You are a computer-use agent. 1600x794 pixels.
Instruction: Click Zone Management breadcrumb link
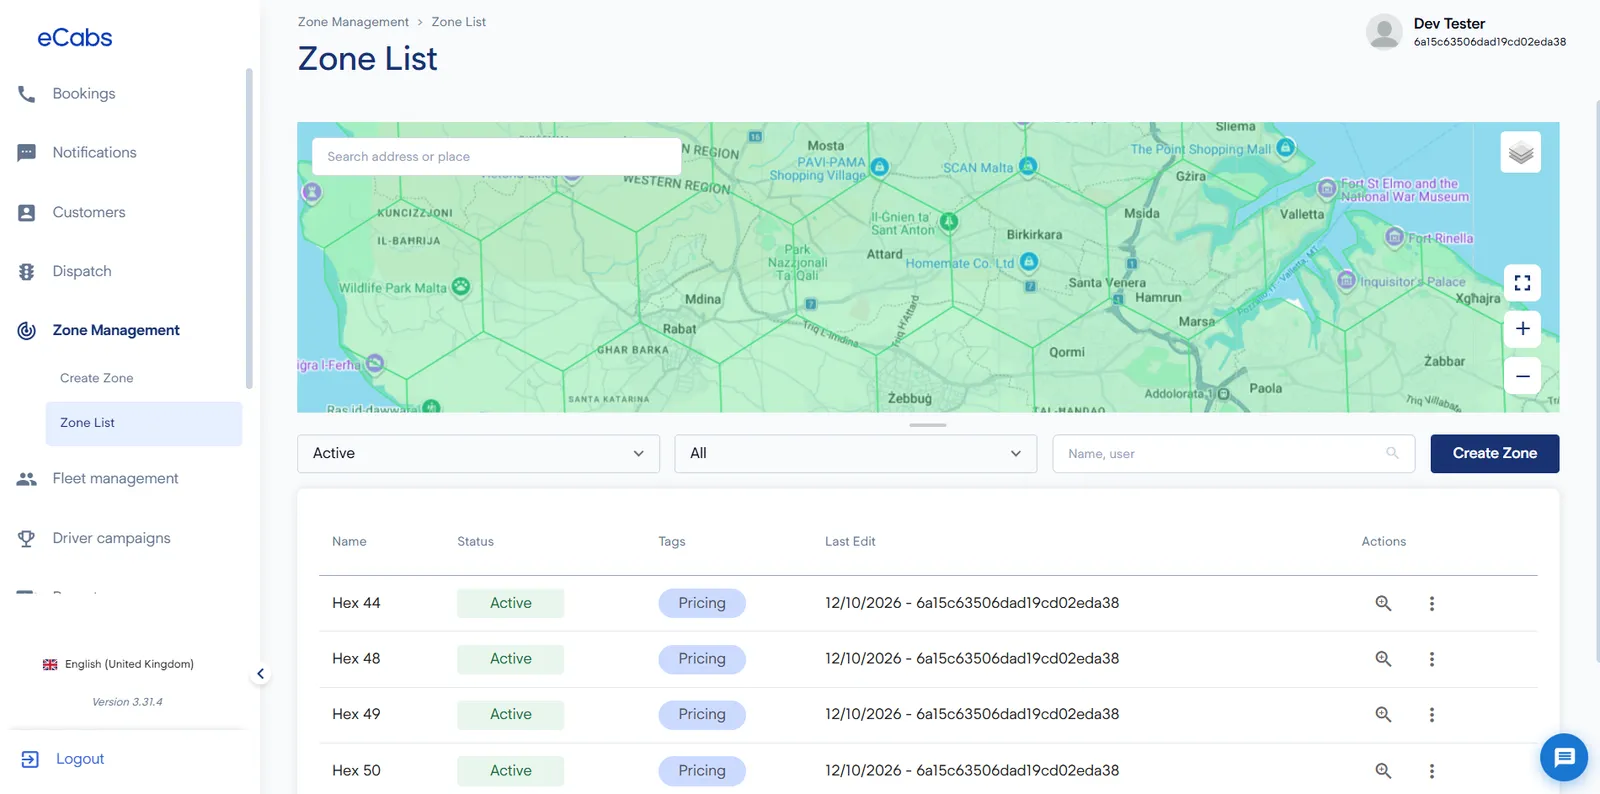click(353, 22)
